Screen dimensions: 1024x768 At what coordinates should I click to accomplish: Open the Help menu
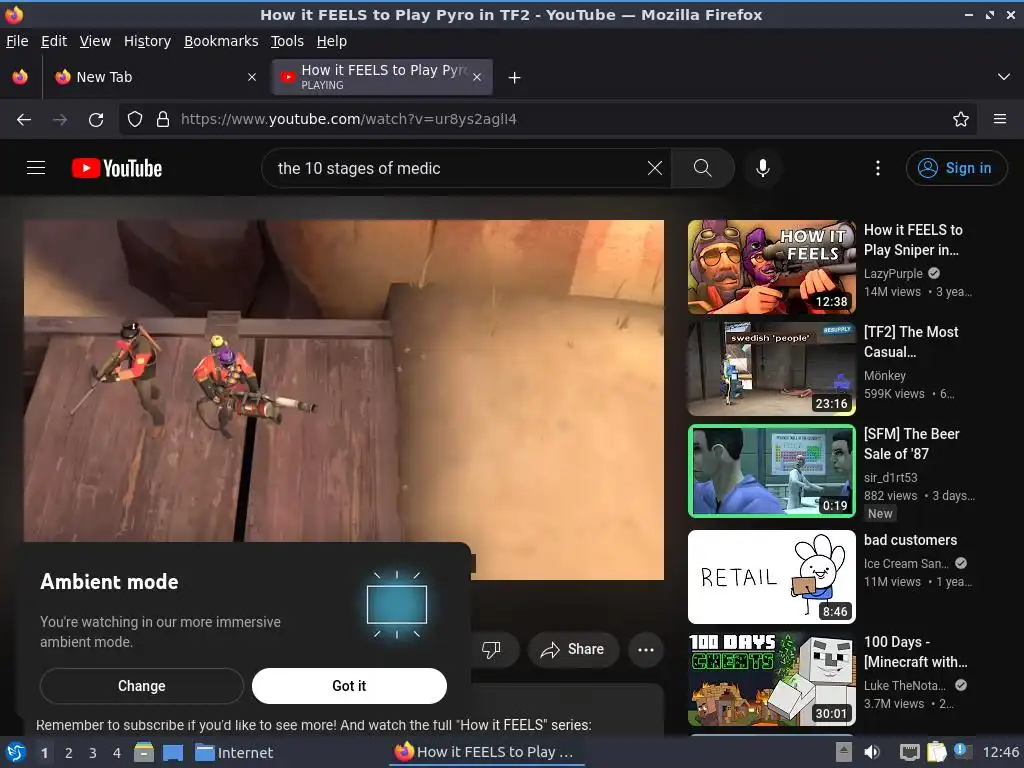[x=332, y=41]
